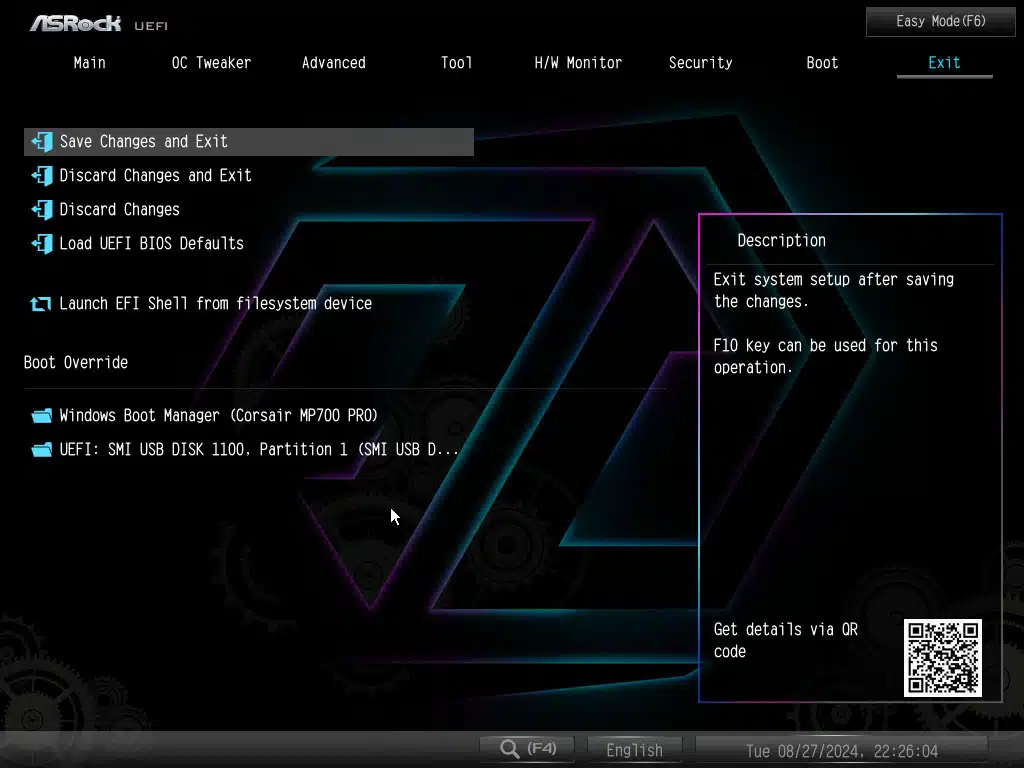1024x768 pixels.
Task: Click the date and time display
Action: (x=842, y=751)
